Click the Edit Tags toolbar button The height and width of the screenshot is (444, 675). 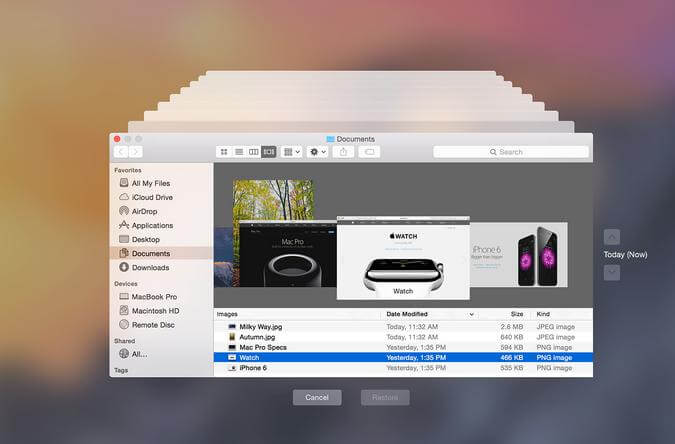coord(369,152)
